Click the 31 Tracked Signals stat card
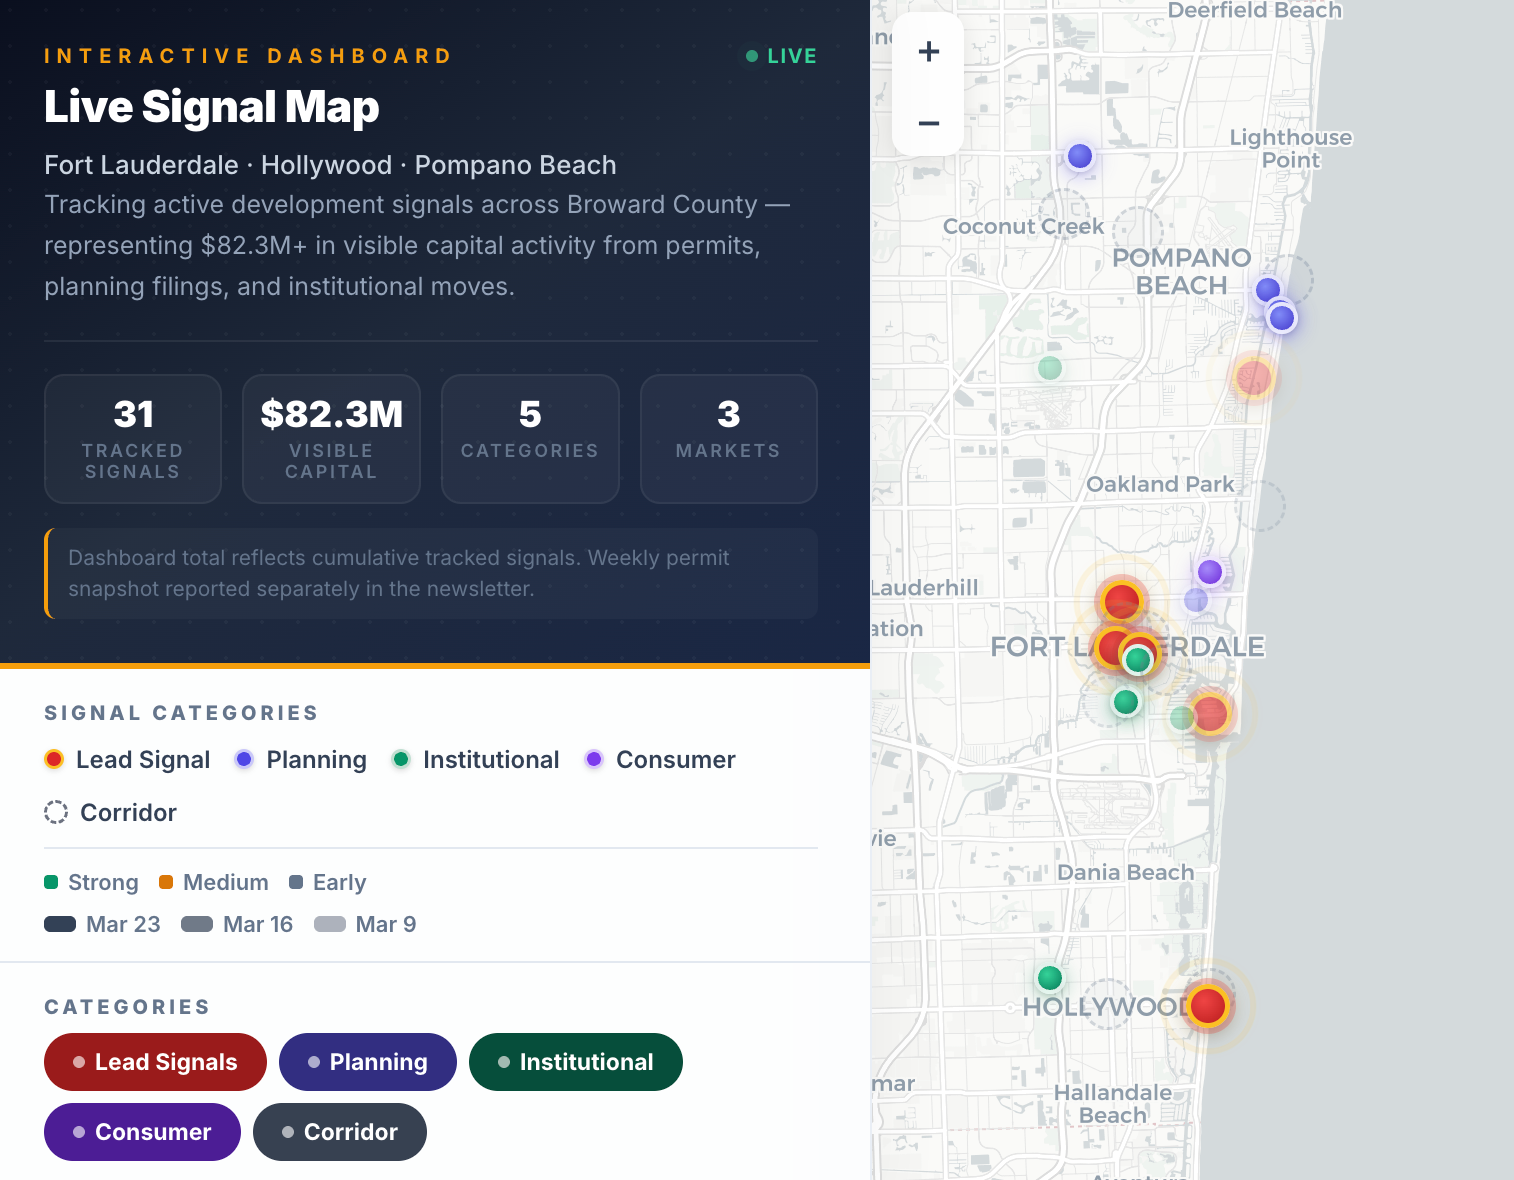1514x1180 pixels. (x=133, y=439)
